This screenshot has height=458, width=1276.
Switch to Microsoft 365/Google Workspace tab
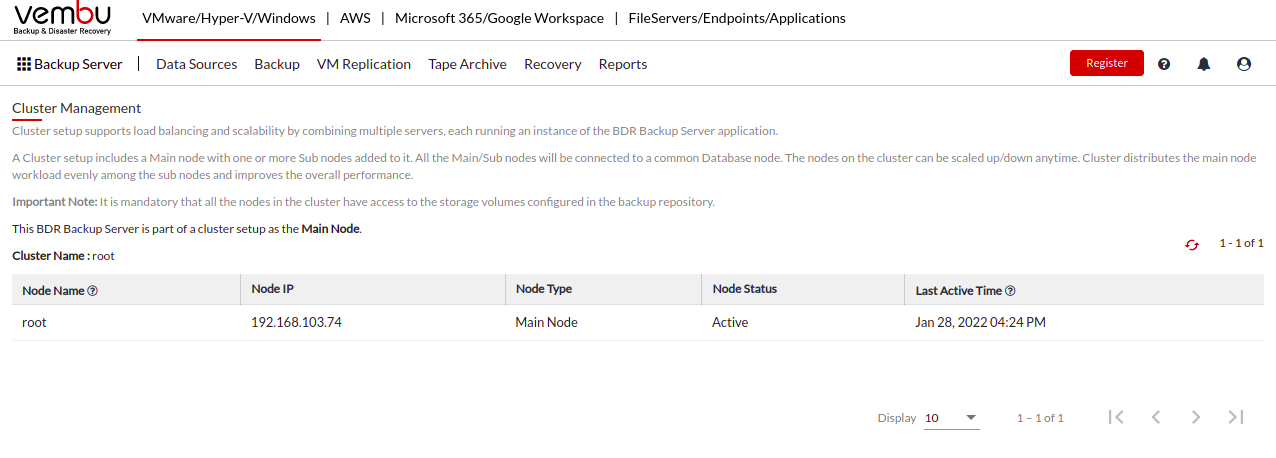point(499,18)
